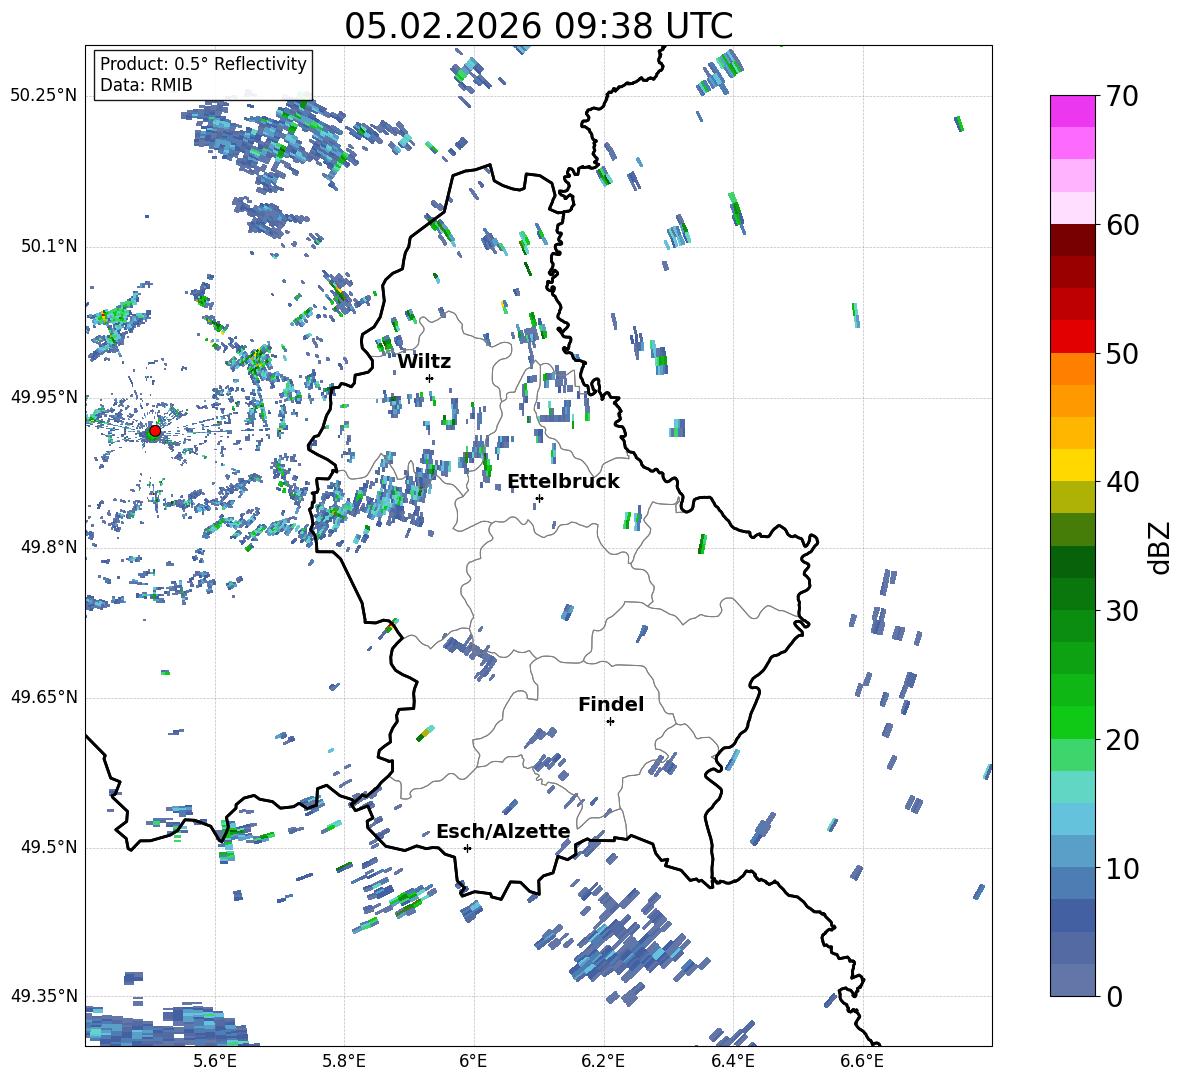This screenshot has height=1081, width=1184.
Task: Click the cross marker below Esch/Alzette
Action: (467, 848)
